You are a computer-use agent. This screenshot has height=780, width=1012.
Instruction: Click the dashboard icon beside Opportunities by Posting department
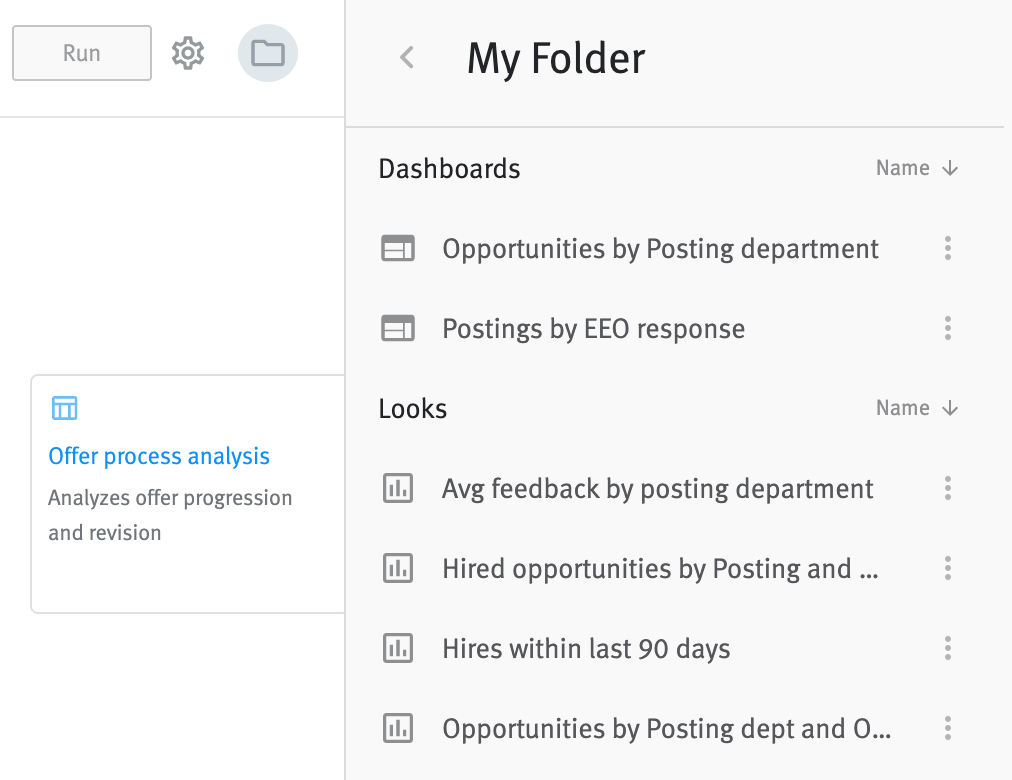coord(398,248)
